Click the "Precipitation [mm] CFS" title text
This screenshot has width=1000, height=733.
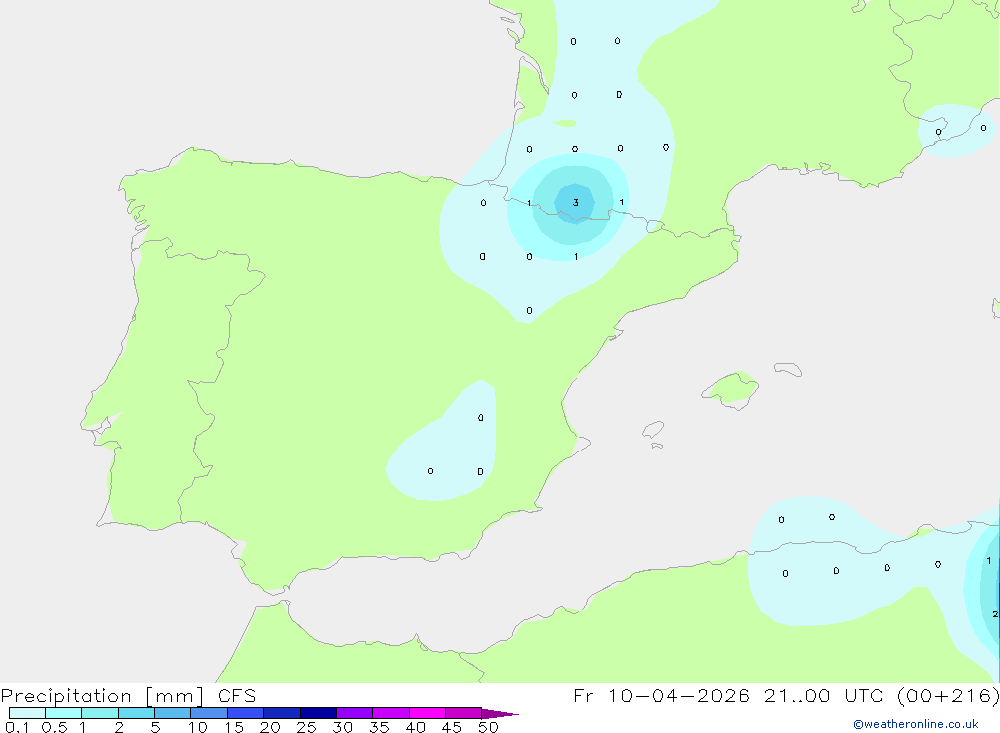pos(128,696)
